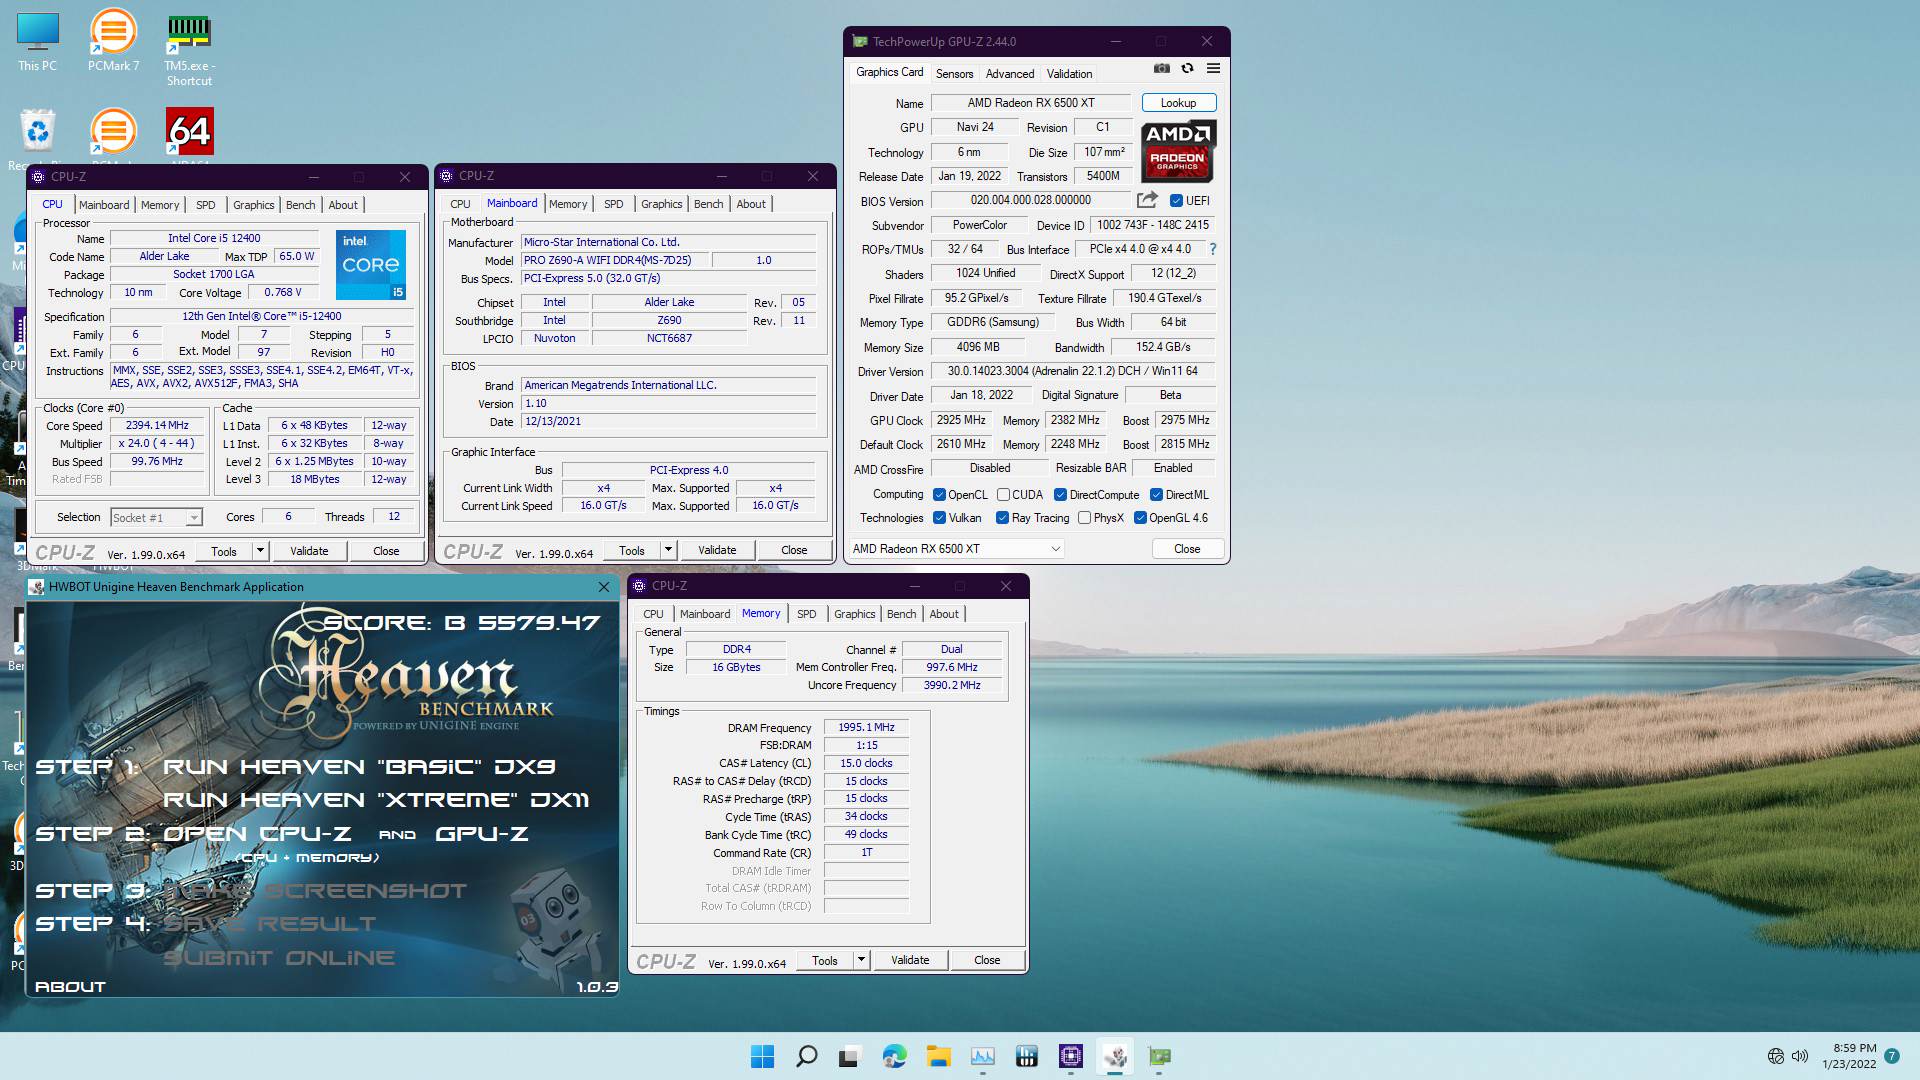
Task: Click the Heaven benchmark taskbar icon
Action: point(1115,1056)
